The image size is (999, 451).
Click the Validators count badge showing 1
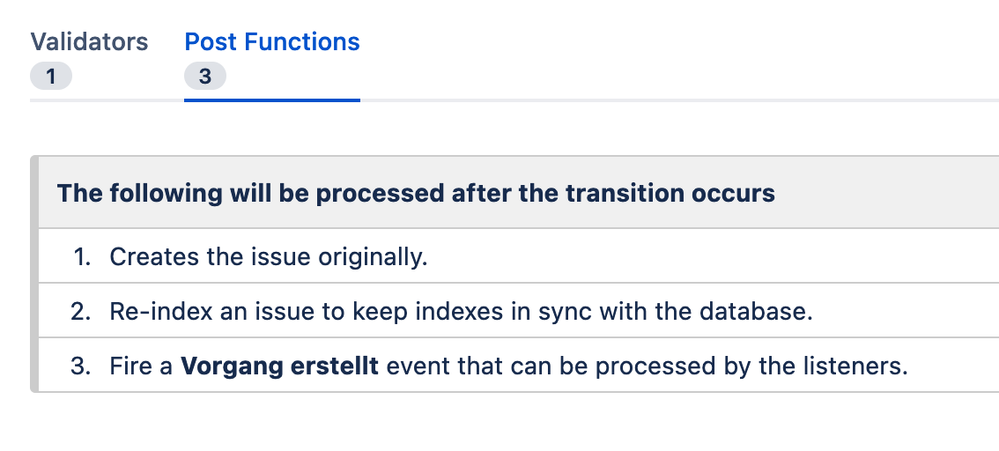51,76
